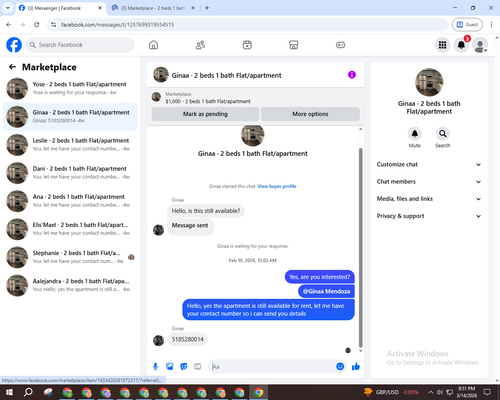Click the 5185280014 message bubble
The image size is (500, 400).
[x=188, y=339]
